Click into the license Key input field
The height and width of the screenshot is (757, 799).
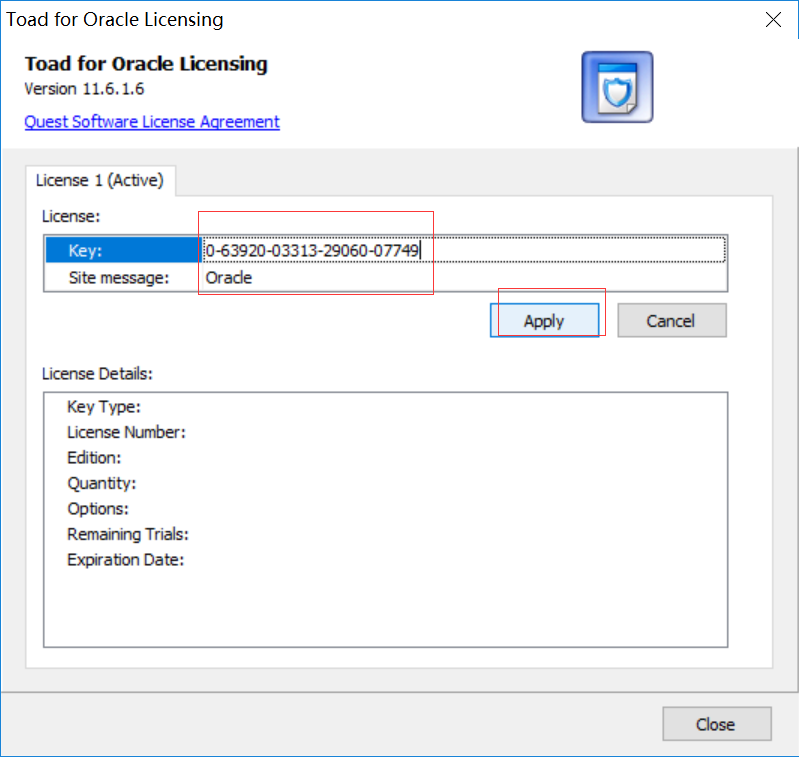tap(464, 250)
